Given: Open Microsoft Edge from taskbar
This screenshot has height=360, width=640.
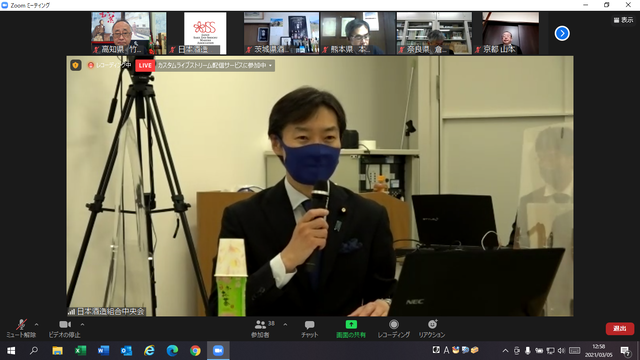Looking at the screenshot, I should tap(172, 351).
